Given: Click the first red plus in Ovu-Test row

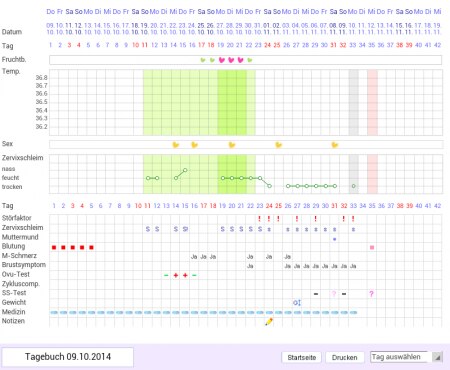Looking at the screenshot, I should pos(176,275).
